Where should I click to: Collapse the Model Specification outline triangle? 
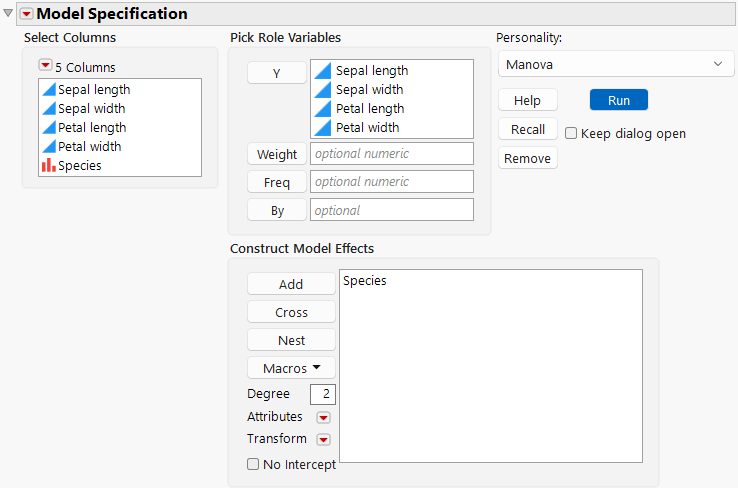[x=9, y=14]
